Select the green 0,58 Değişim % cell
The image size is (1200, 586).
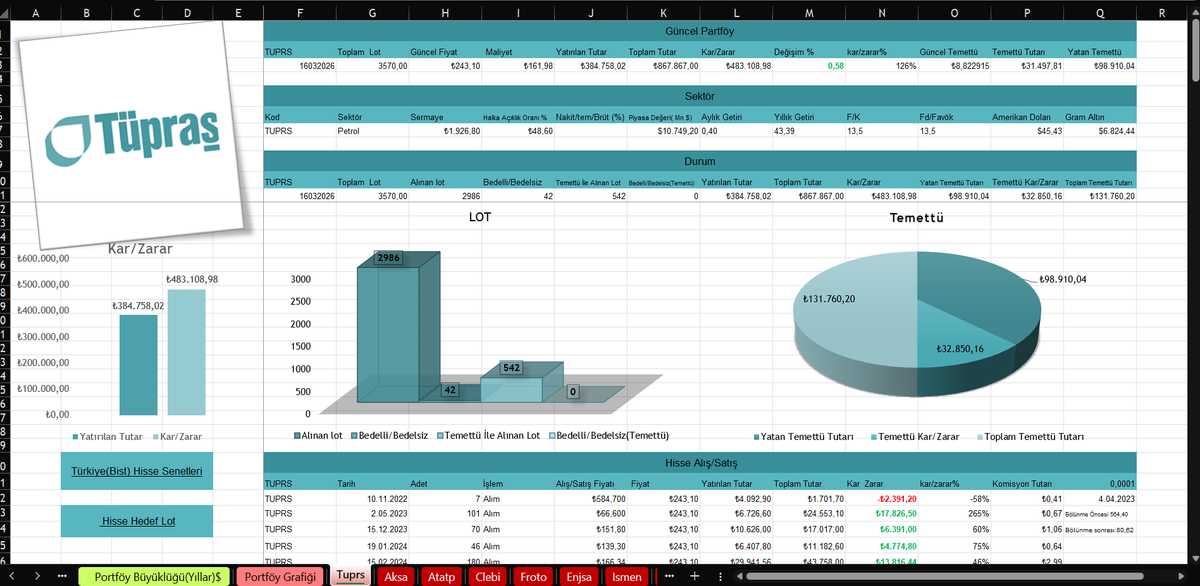click(809, 65)
